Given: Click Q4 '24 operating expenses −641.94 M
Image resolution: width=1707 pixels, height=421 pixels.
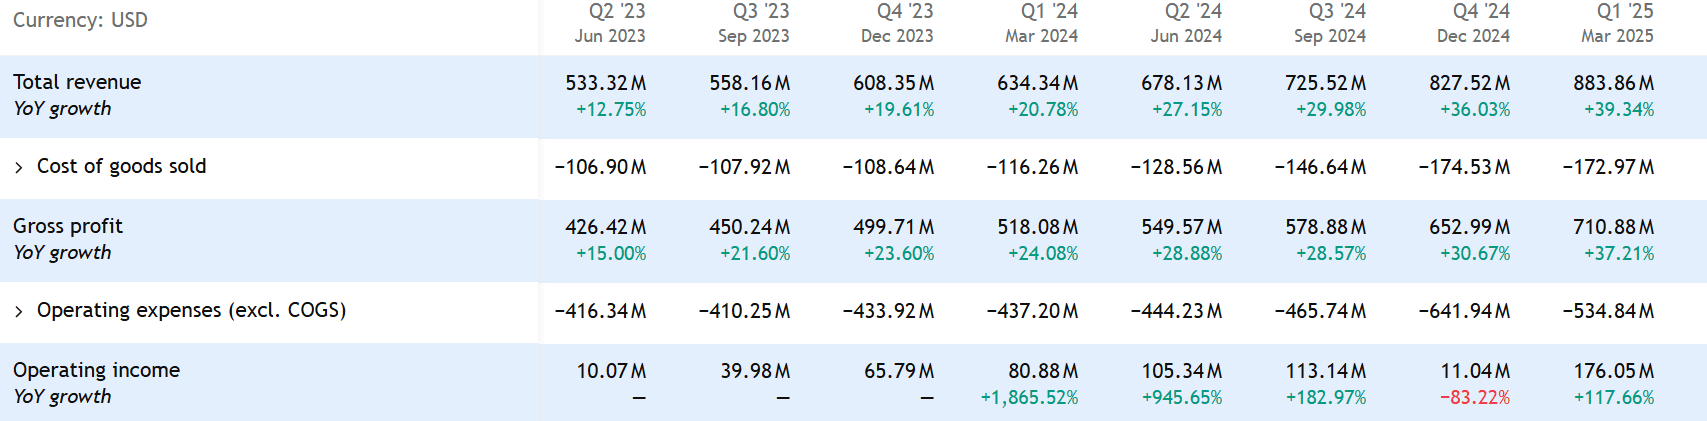Looking at the screenshot, I should [x=1464, y=312].
